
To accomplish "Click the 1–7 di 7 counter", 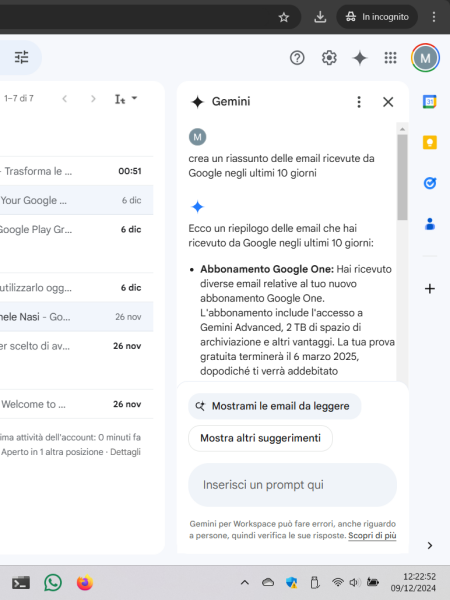I will [x=19, y=99].
